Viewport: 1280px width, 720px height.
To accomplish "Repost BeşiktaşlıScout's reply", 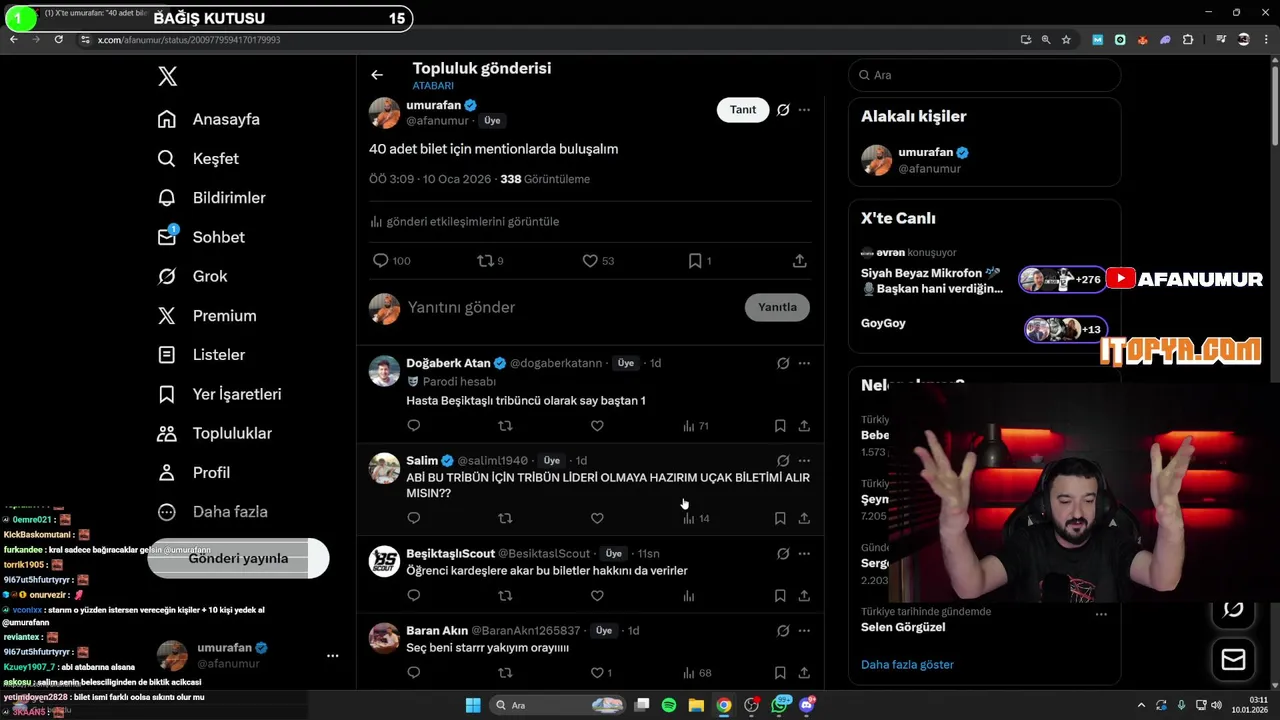I will 505,596.
